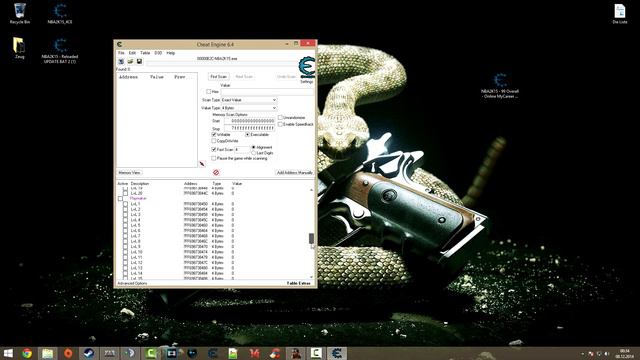Open Recycle Bin on the desktop

pyautogui.click(x=20, y=13)
